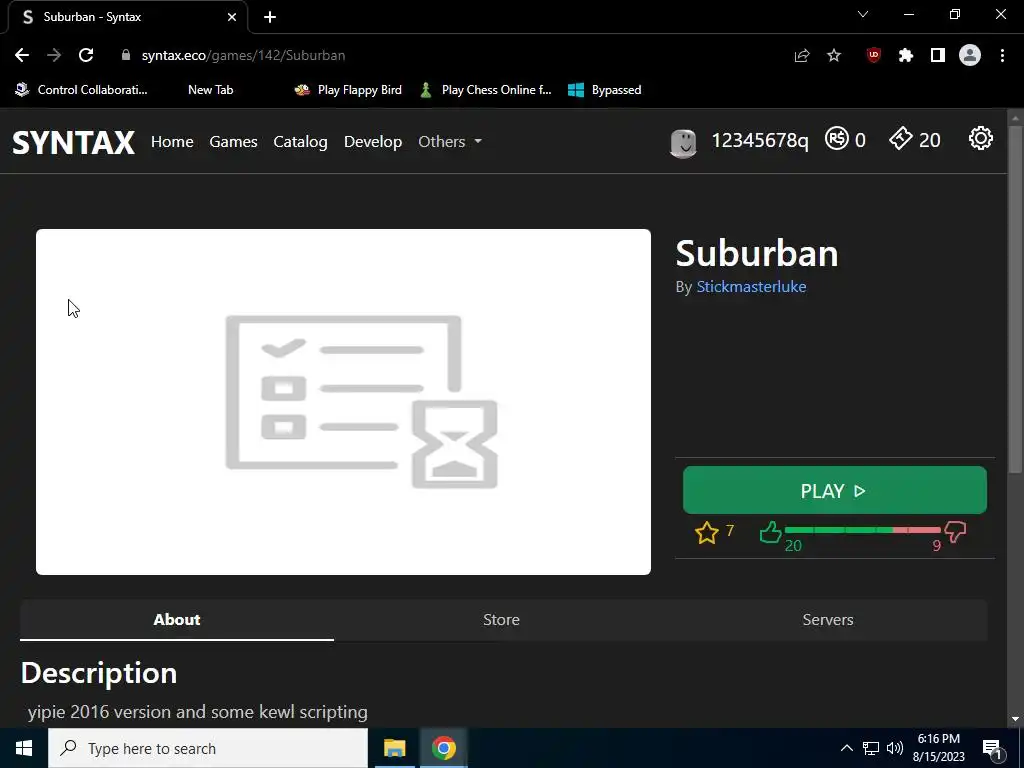This screenshot has width=1024, height=768.
Task: Open creator Stickmasterluke's profile
Action: pos(751,287)
